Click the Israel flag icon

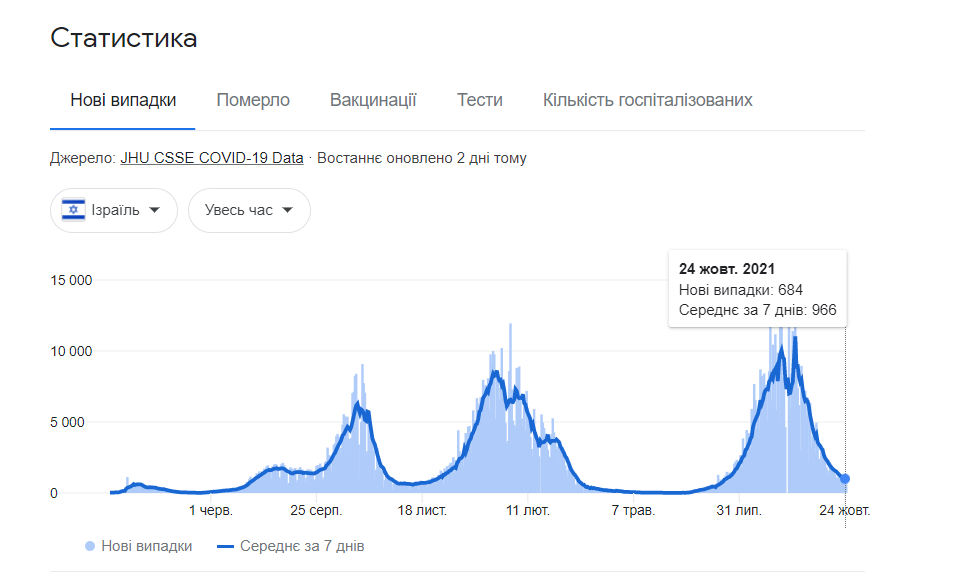(x=73, y=210)
